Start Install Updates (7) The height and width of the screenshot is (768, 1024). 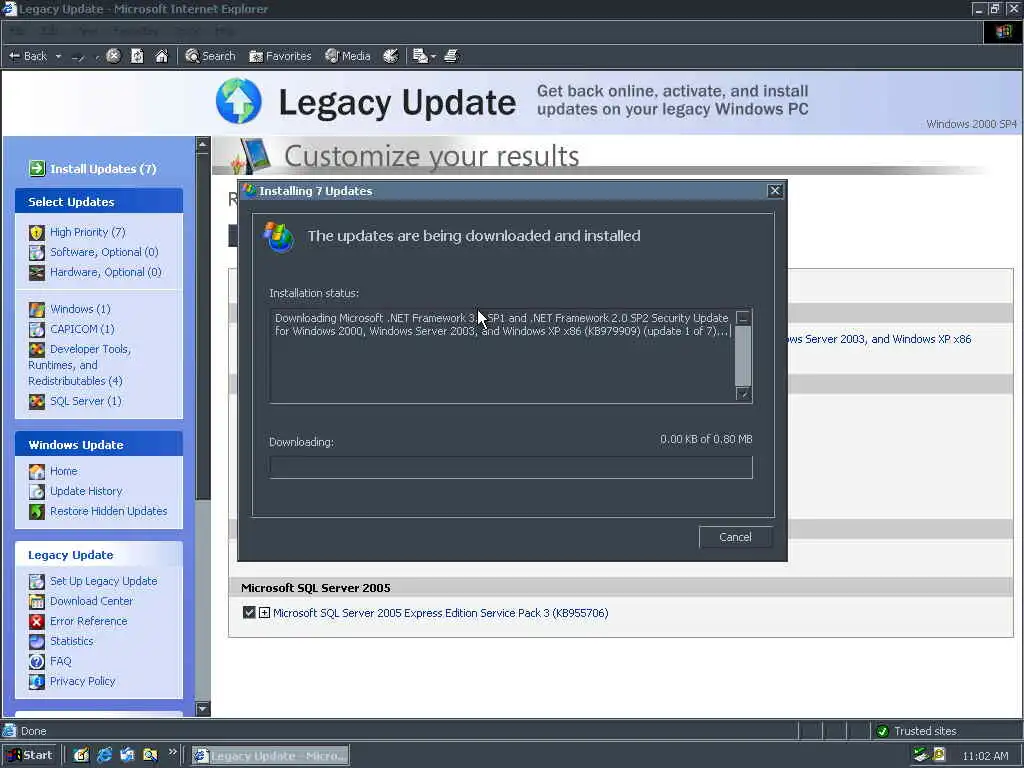click(x=103, y=168)
